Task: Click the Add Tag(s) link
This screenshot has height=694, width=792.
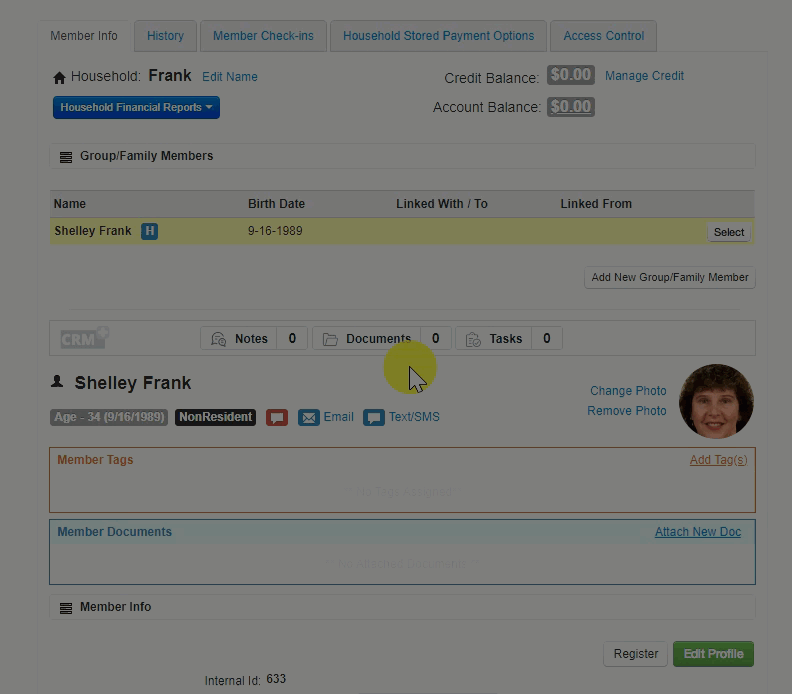Action: (717, 460)
